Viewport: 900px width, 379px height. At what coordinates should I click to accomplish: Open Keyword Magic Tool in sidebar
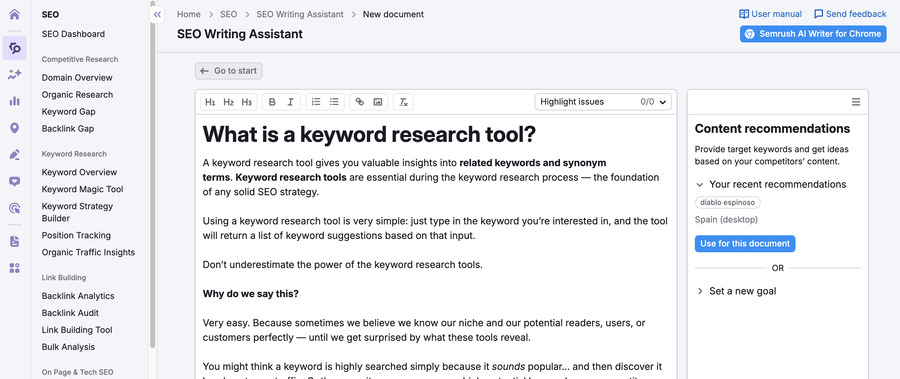pos(82,189)
